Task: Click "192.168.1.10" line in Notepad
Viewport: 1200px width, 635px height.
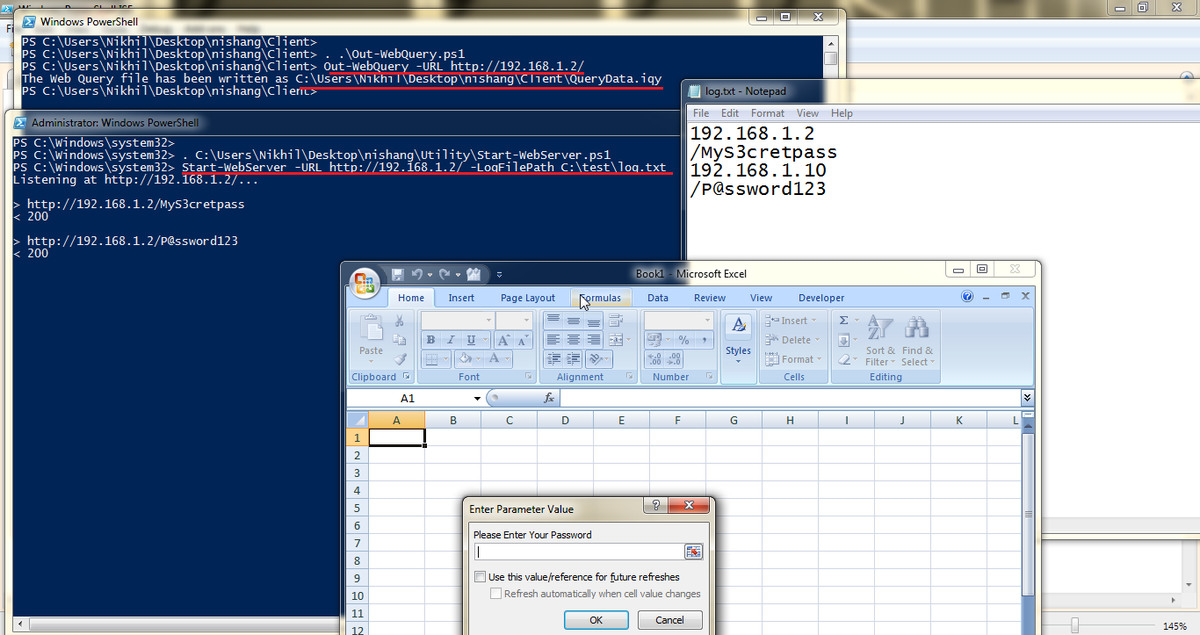Action: (758, 171)
